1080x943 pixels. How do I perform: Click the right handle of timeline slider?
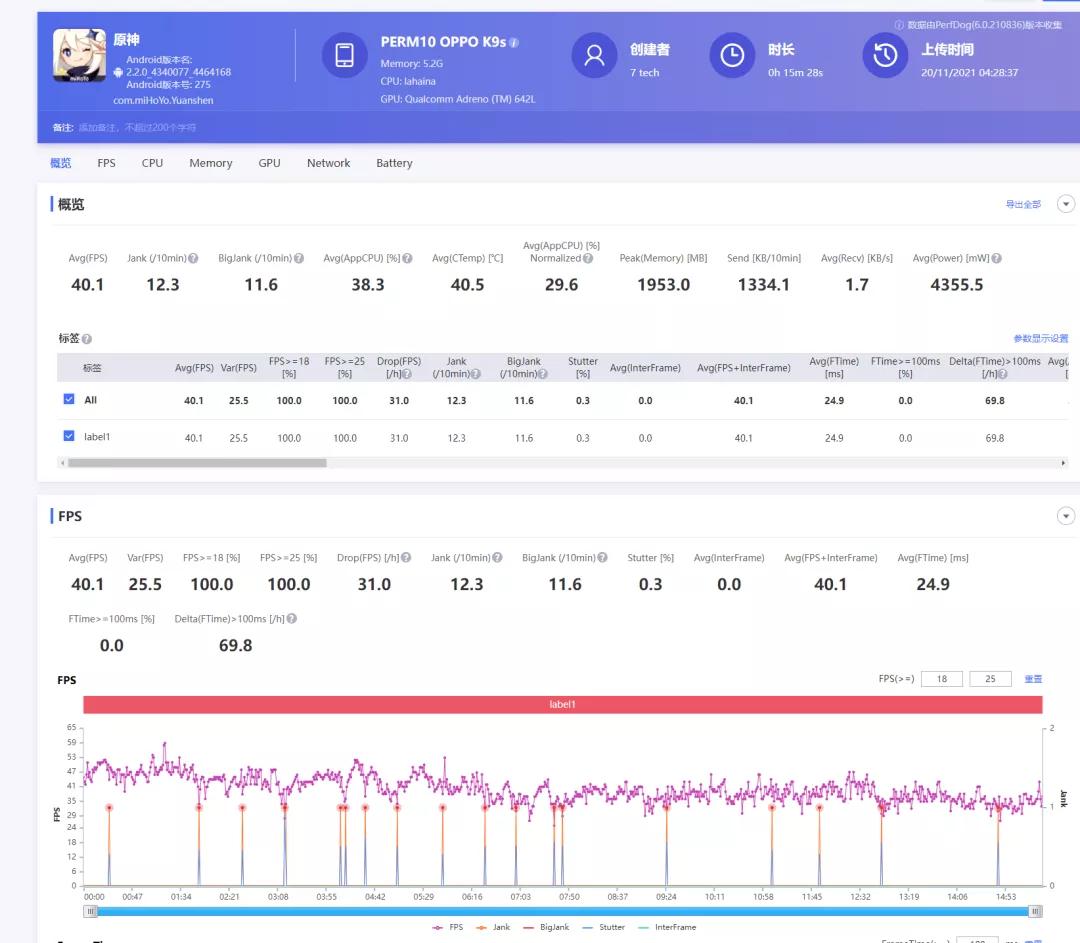point(1036,911)
